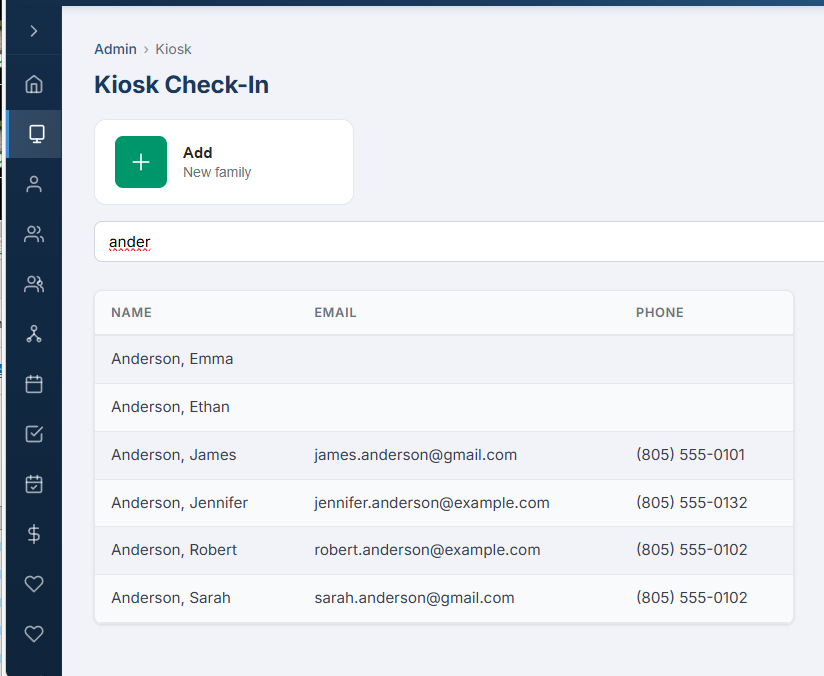The width and height of the screenshot is (824, 676).
Task: Sort by the NAME column header
Action: point(131,312)
